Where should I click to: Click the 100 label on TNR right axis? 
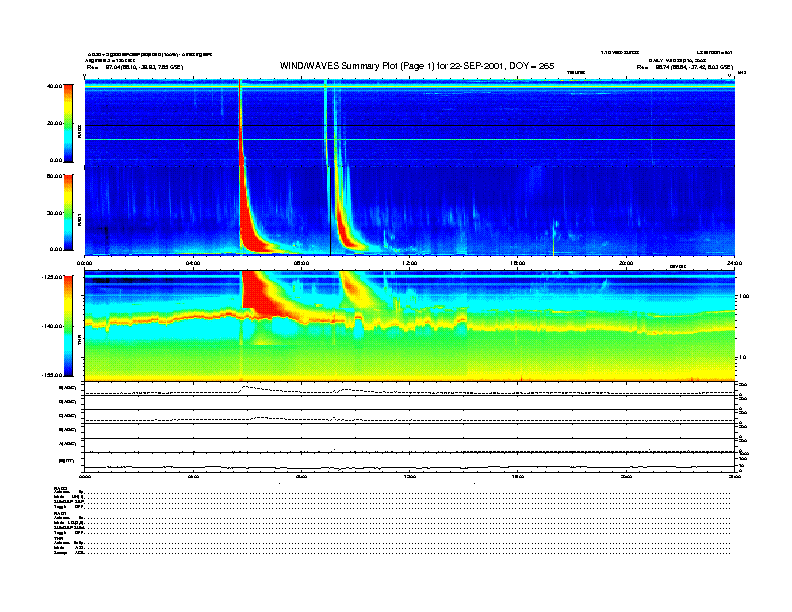[744, 296]
